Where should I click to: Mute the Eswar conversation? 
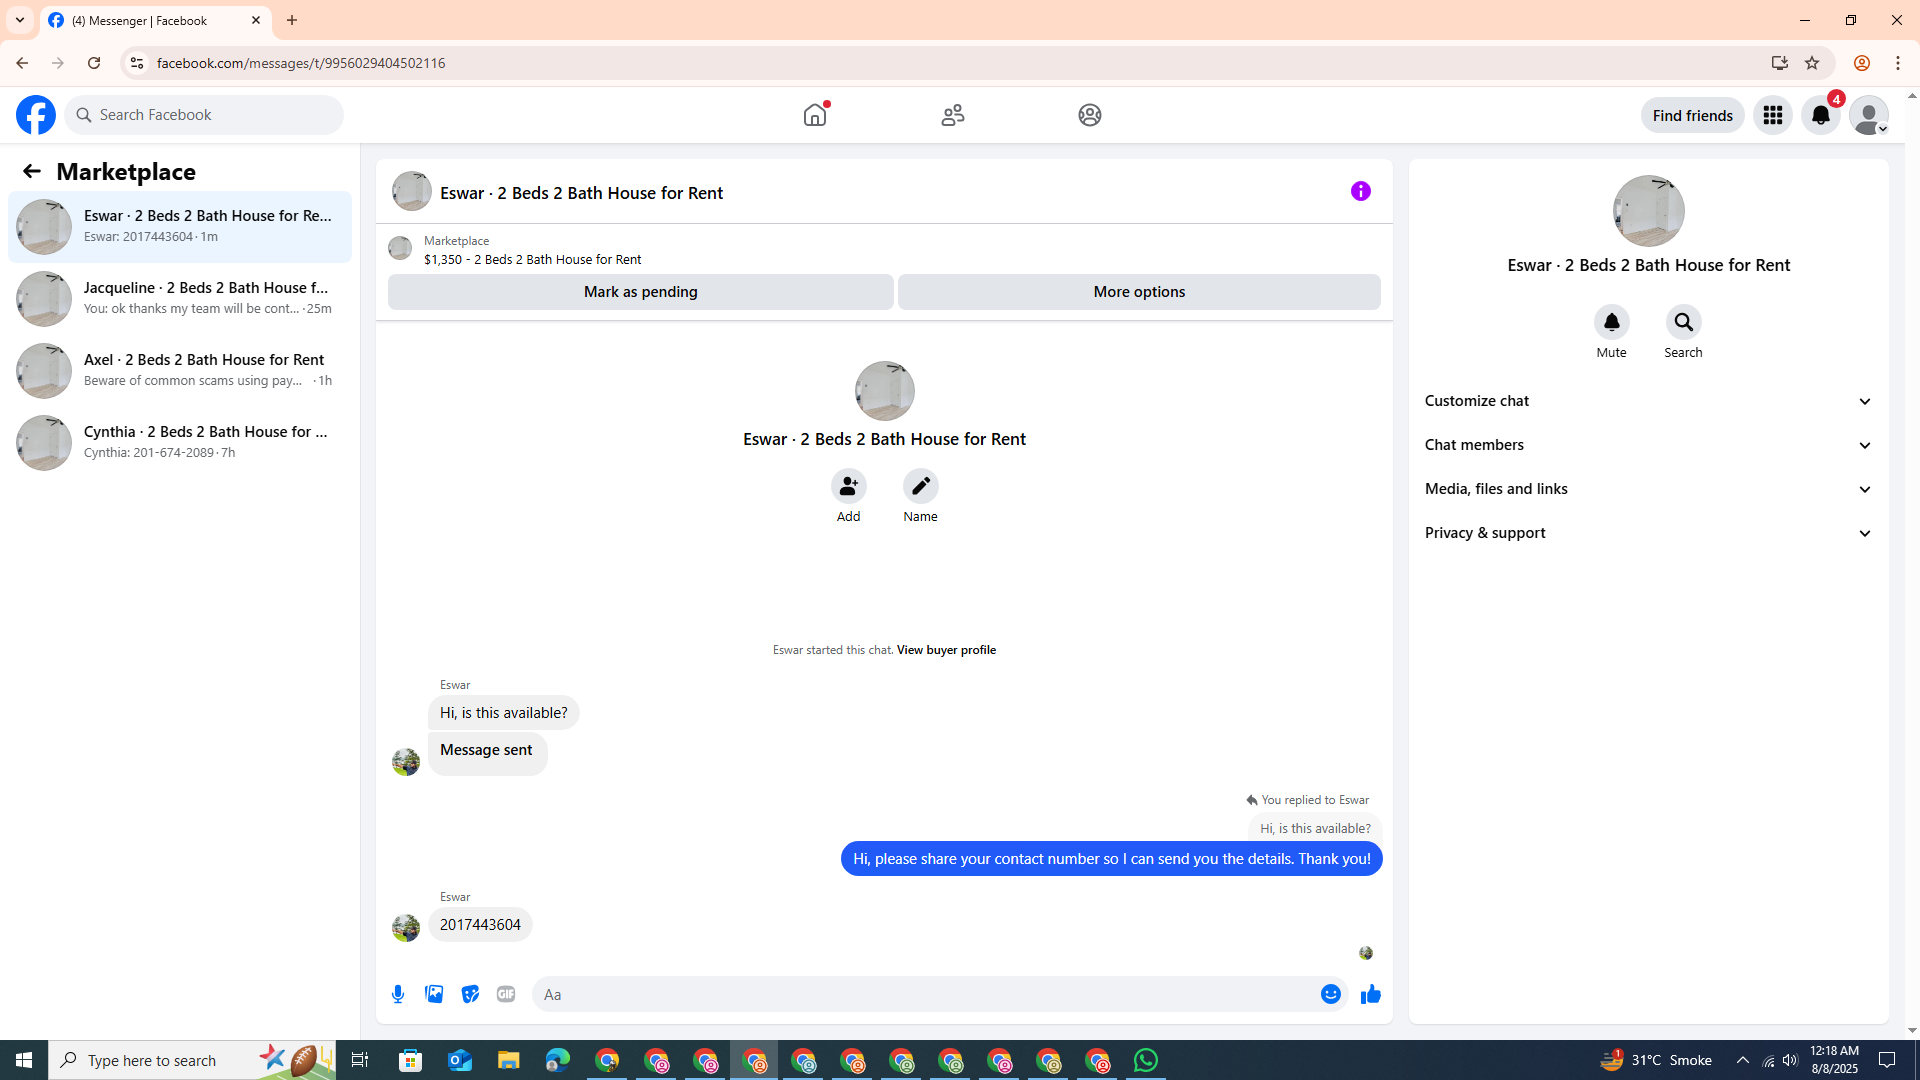[1611, 322]
